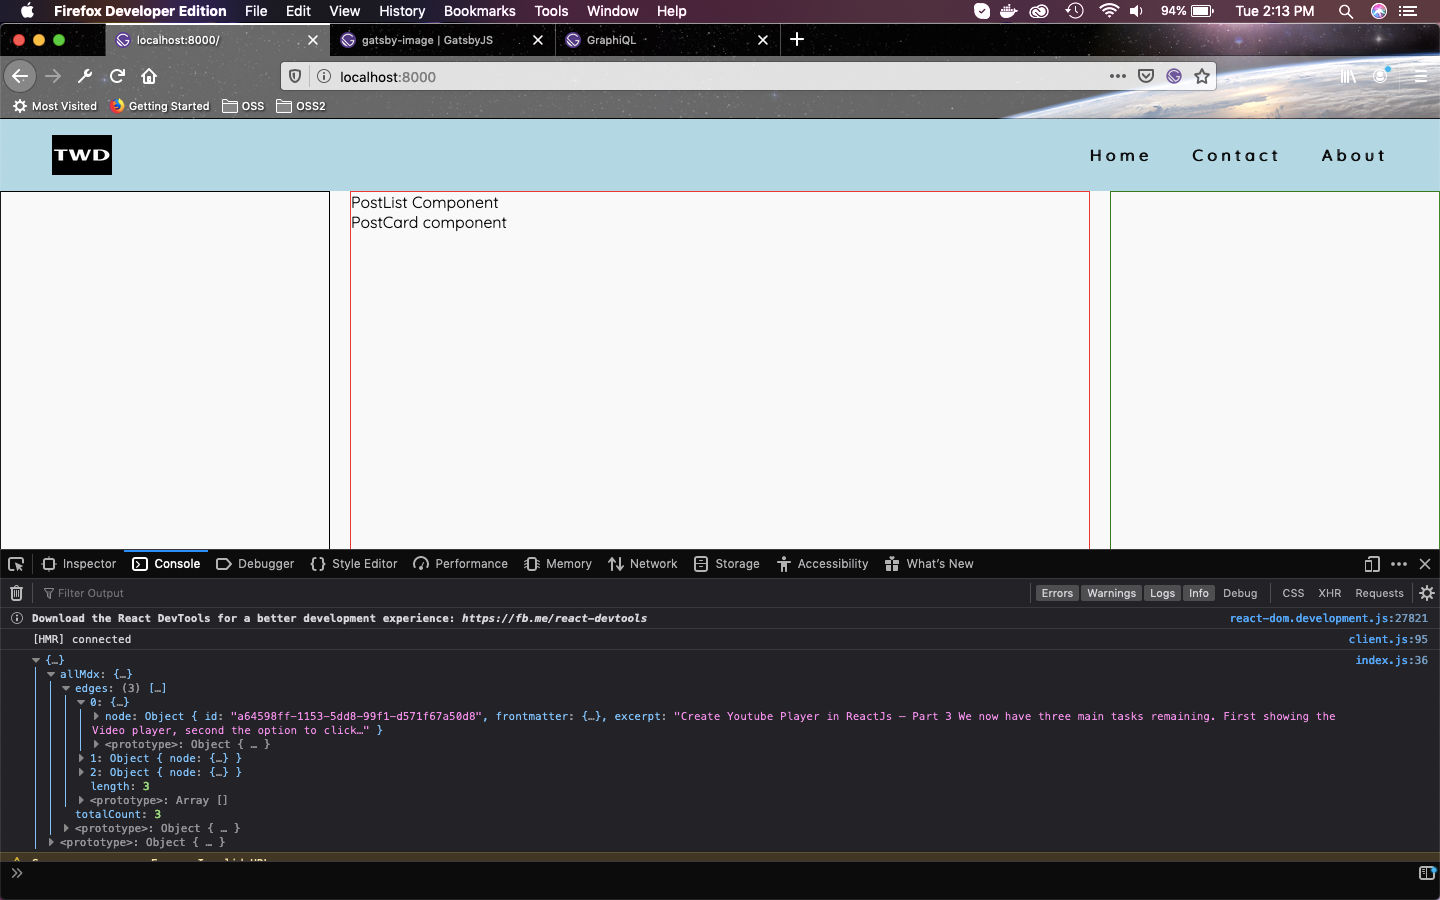Open the wrench developer tools icon
1440x900 pixels.
pyautogui.click(x=85, y=76)
